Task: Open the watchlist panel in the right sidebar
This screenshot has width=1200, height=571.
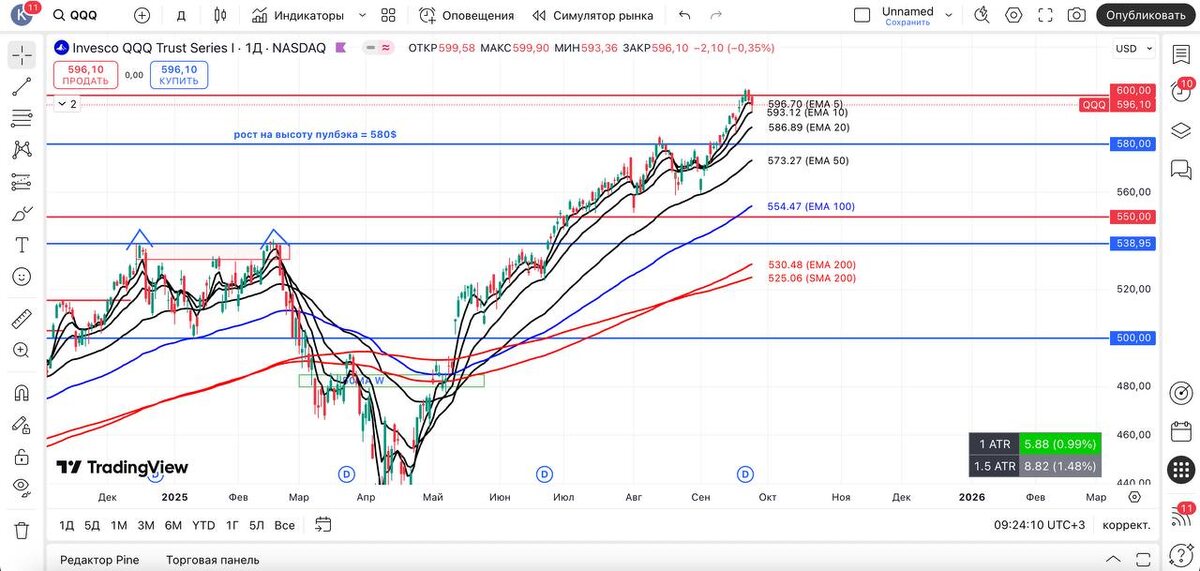Action: [1181, 53]
